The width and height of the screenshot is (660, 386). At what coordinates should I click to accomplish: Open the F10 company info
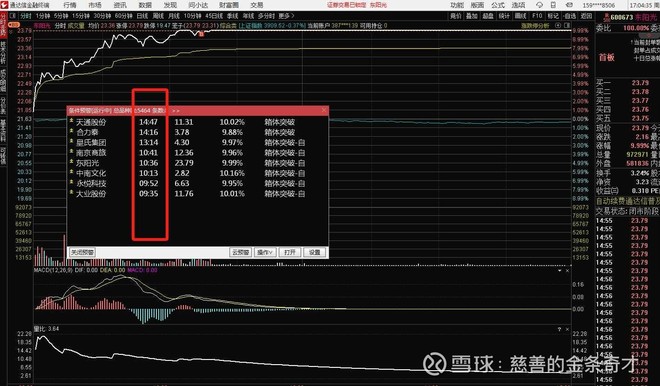click(x=537, y=16)
